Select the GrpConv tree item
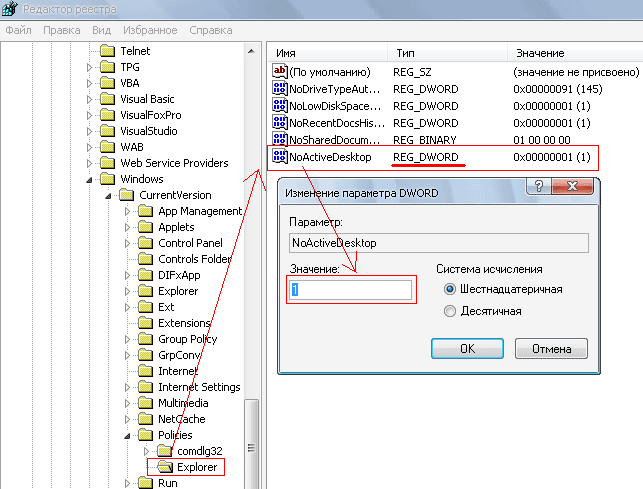 [179, 355]
